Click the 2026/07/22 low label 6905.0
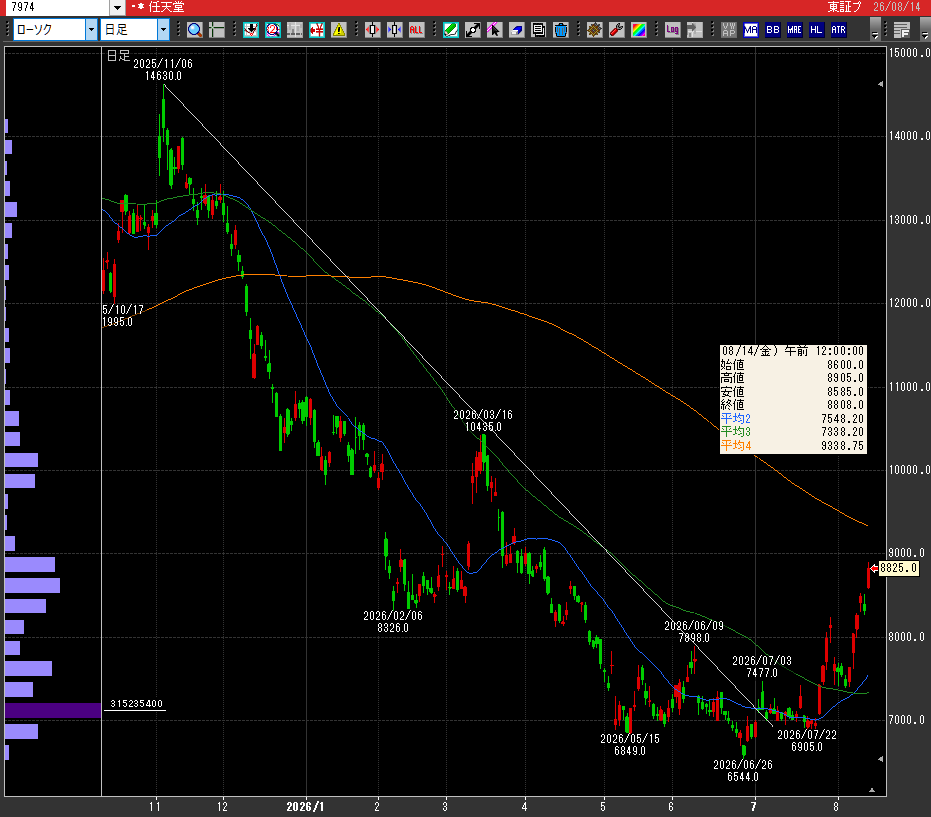Image resolution: width=931 pixels, height=817 pixels. pos(806,747)
